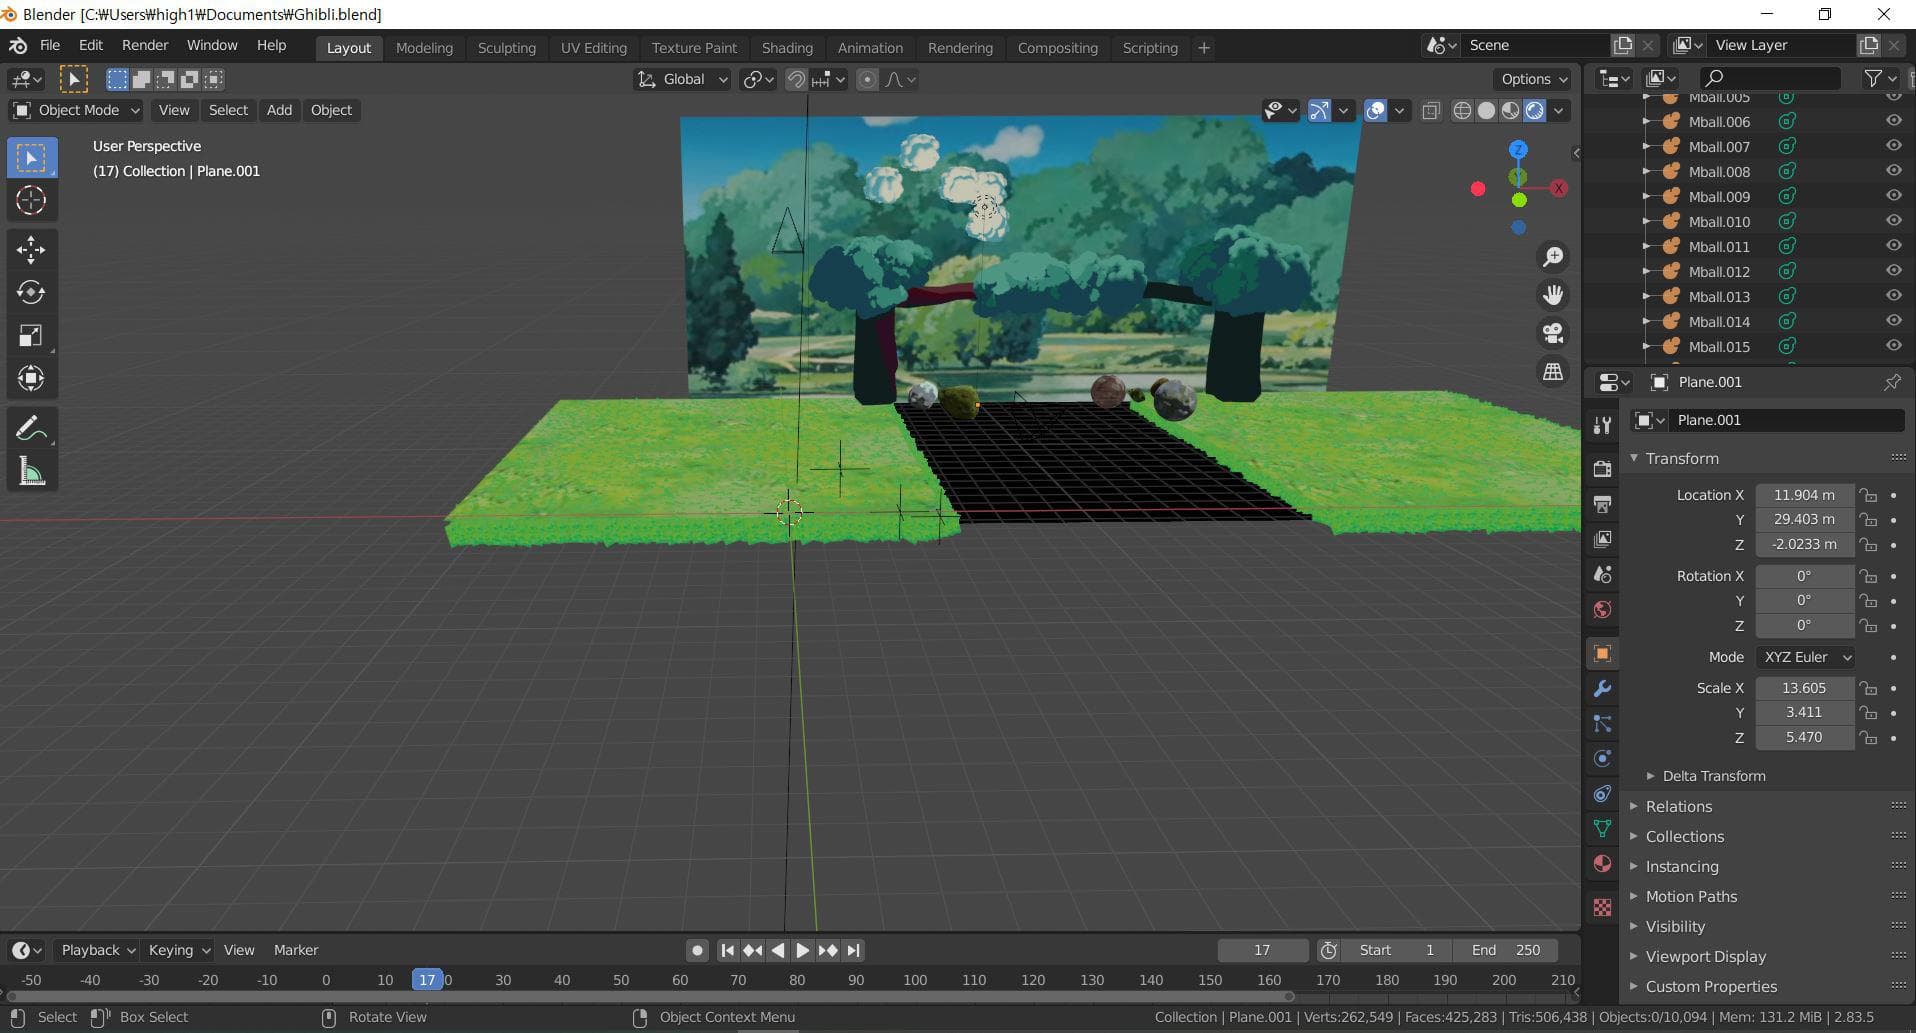The height and width of the screenshot is (1033, 1916).
Task: Open the Particle properties tab
Action: coord(1603,724)
